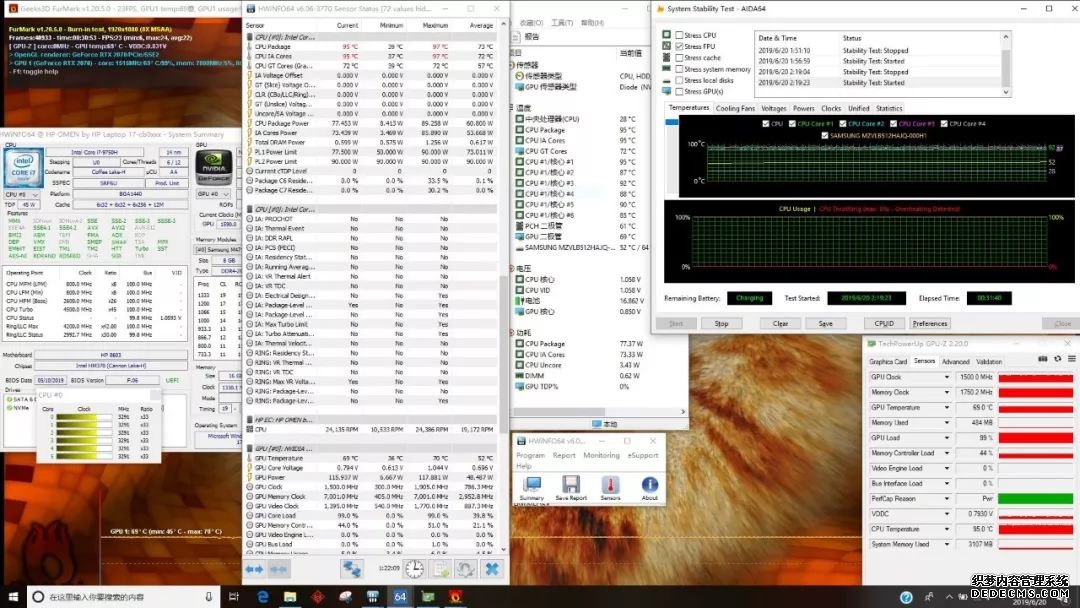
Task: Toggle SAMSUNG MZVLB512HAJQ graph checkbox
Action: (824, 136)
